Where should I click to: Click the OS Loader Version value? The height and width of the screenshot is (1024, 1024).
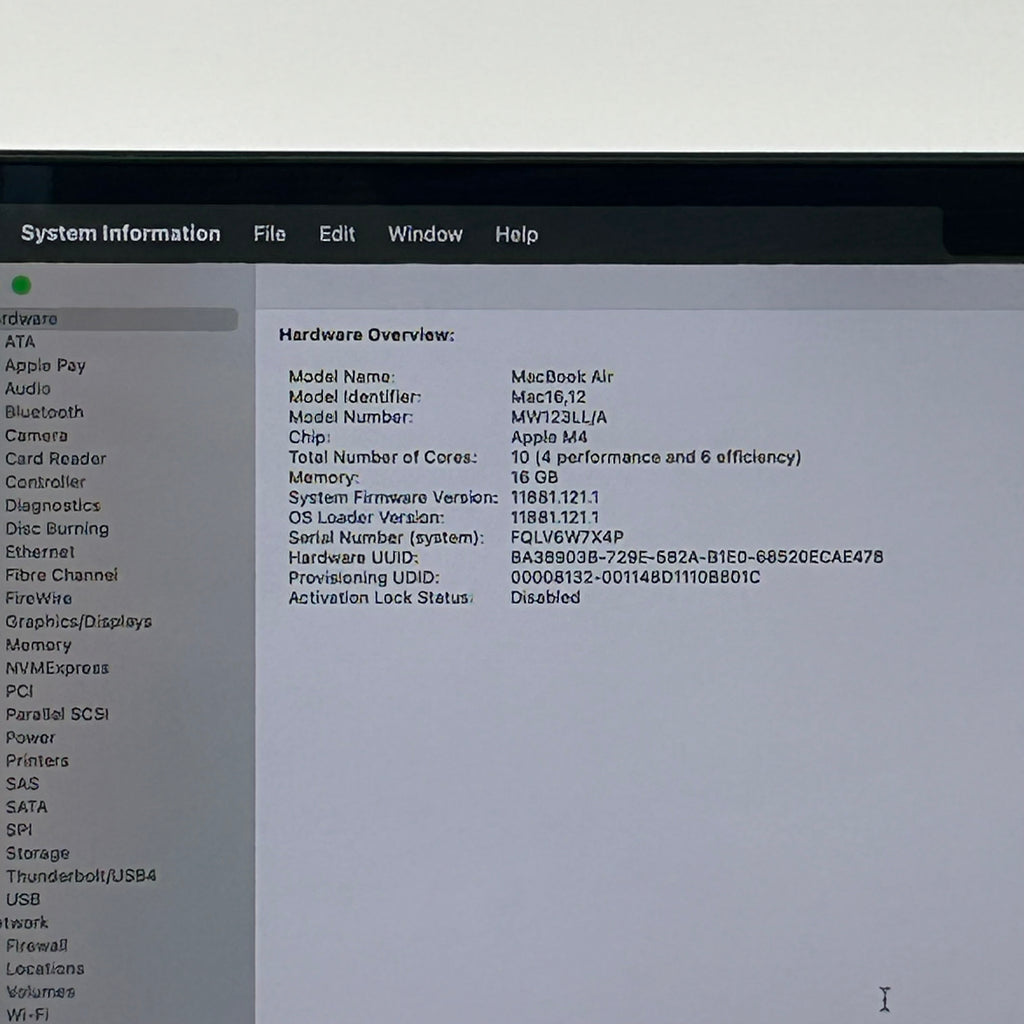pyautogui.click(x=554, y=517)
